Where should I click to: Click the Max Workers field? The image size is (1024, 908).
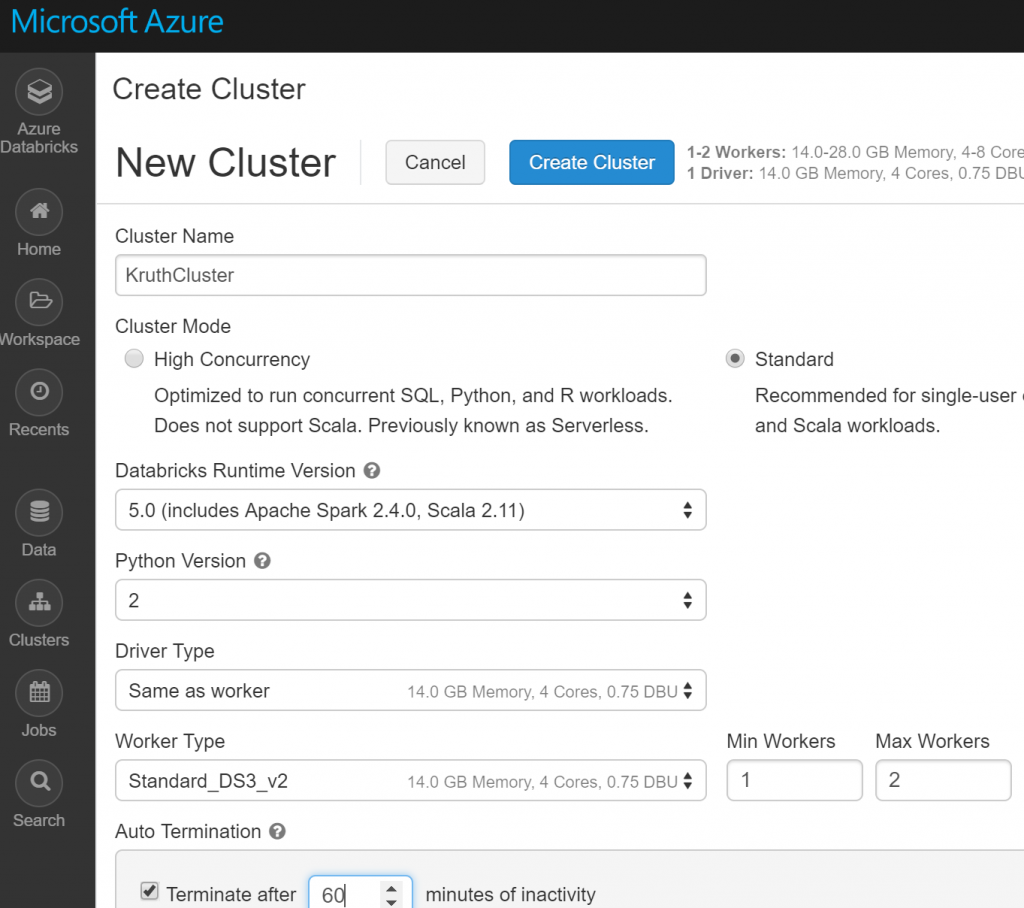coord(943,780)
